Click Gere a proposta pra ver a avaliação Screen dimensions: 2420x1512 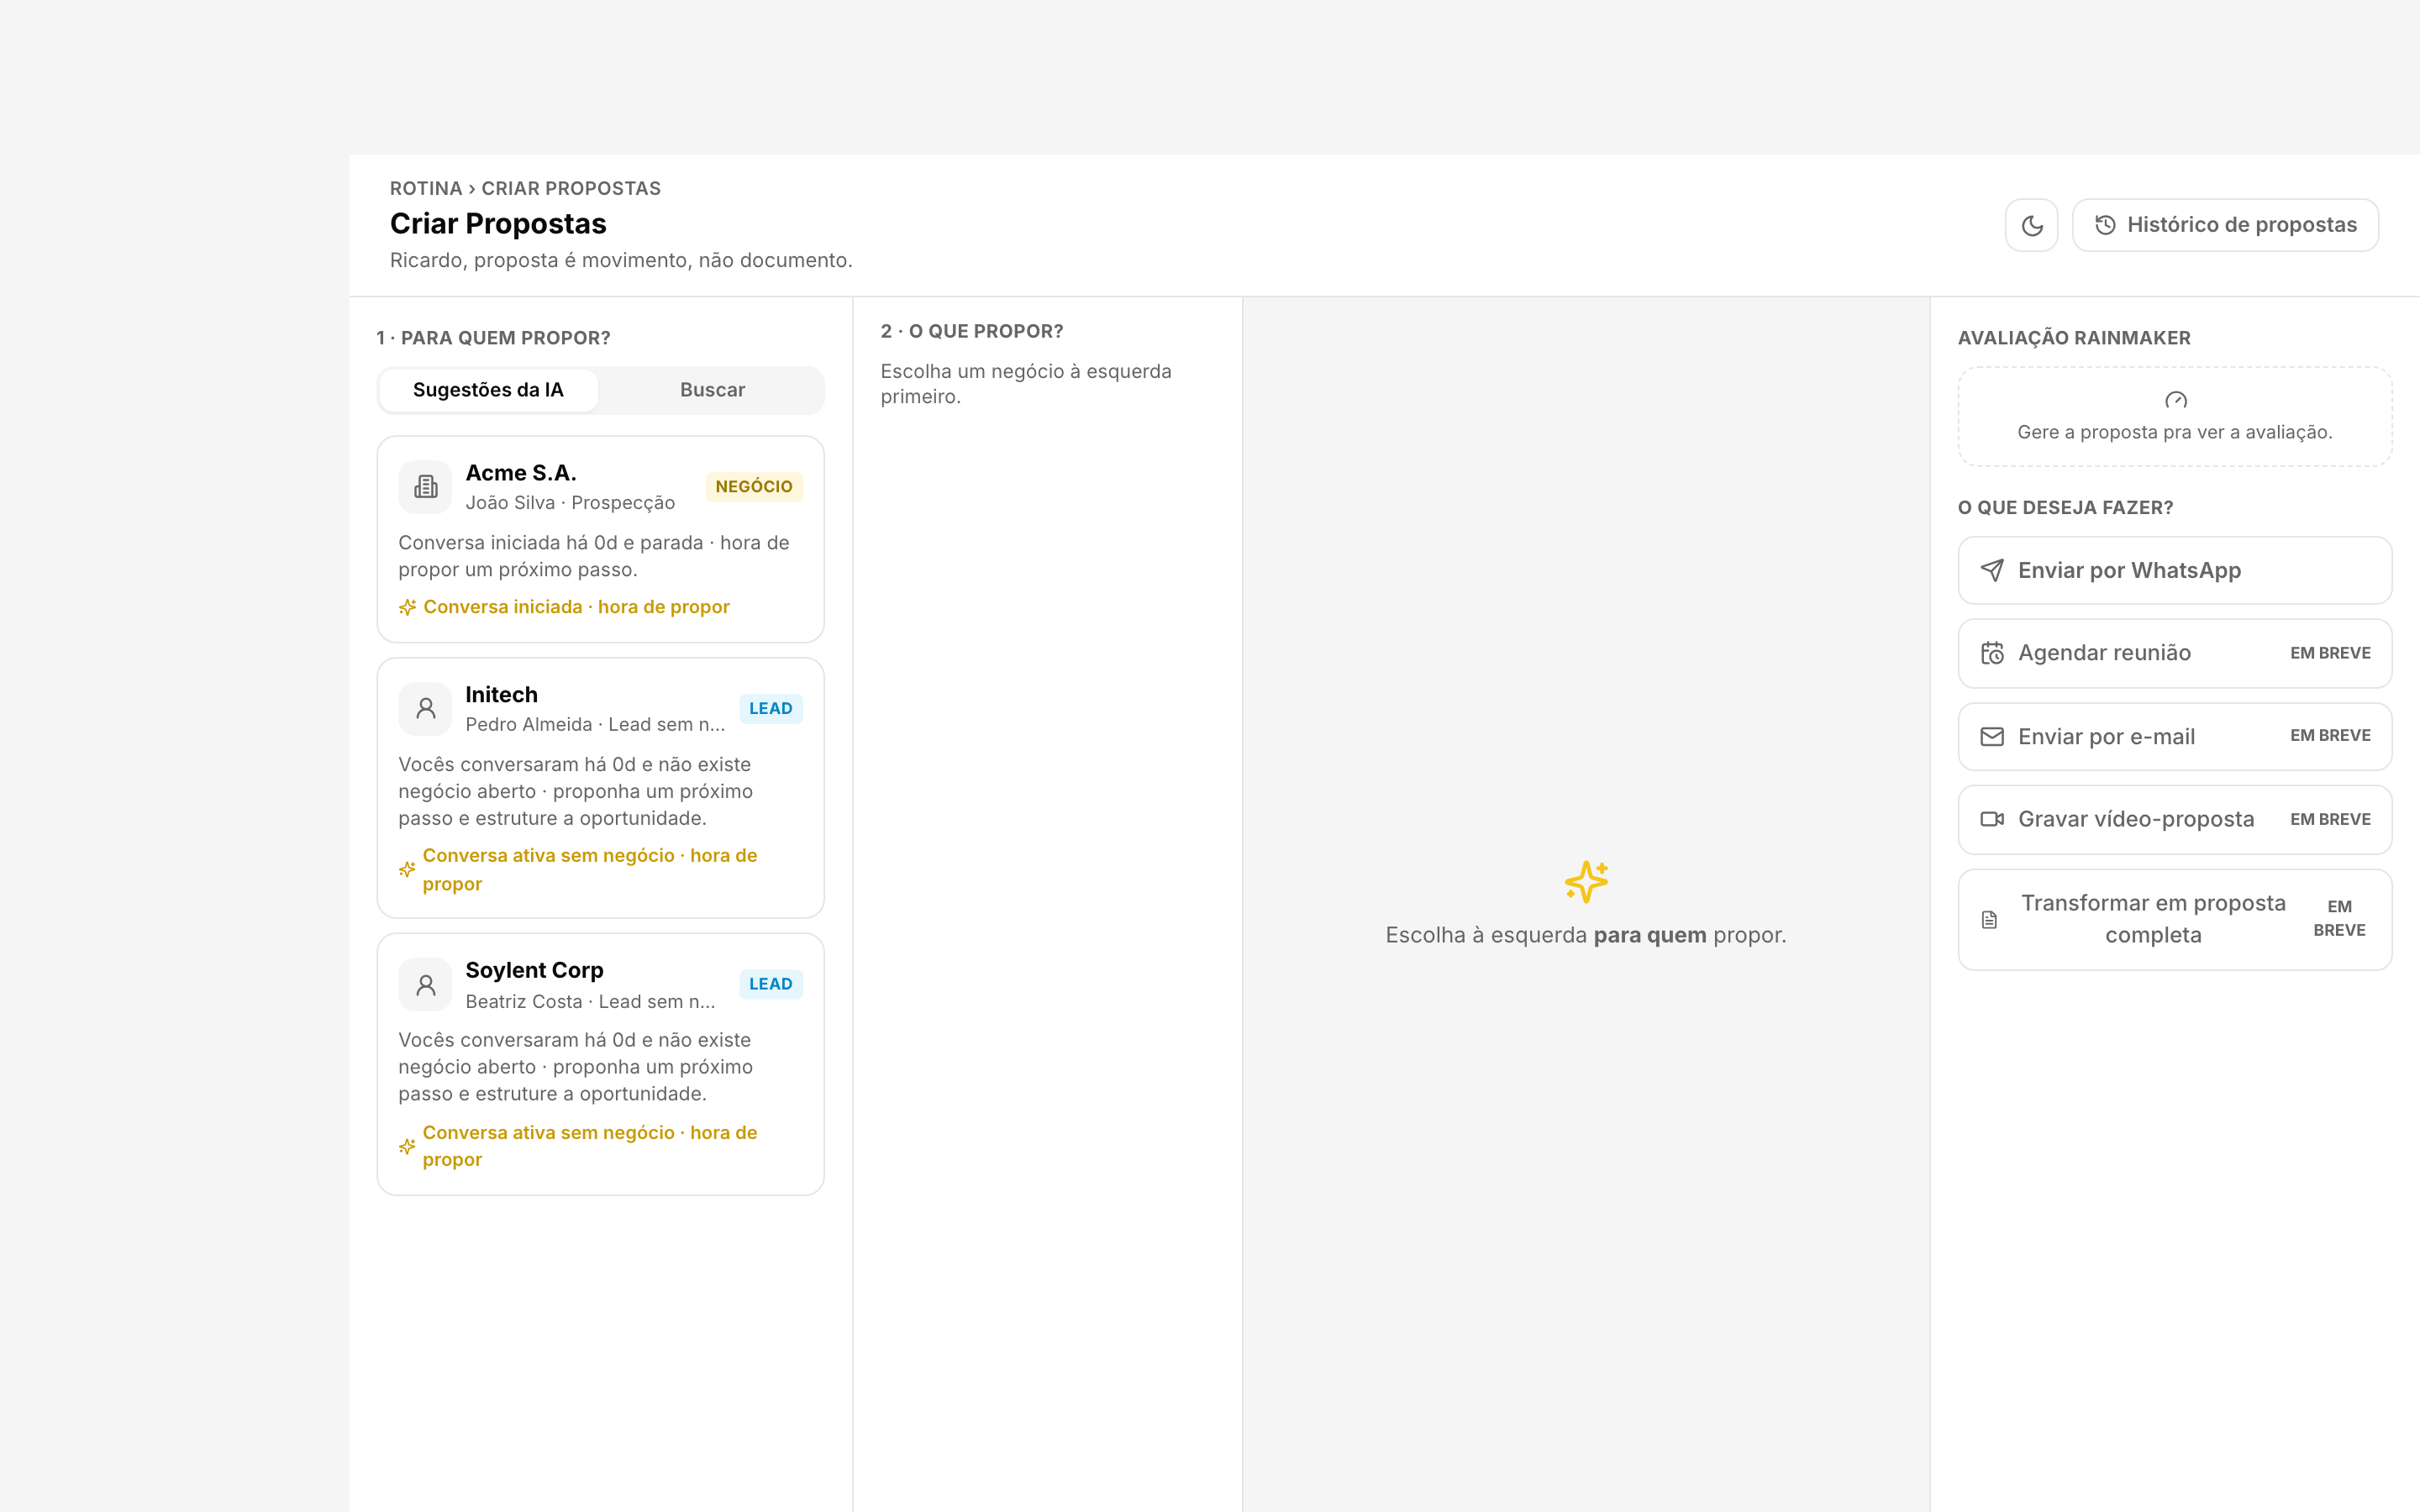2174,432
